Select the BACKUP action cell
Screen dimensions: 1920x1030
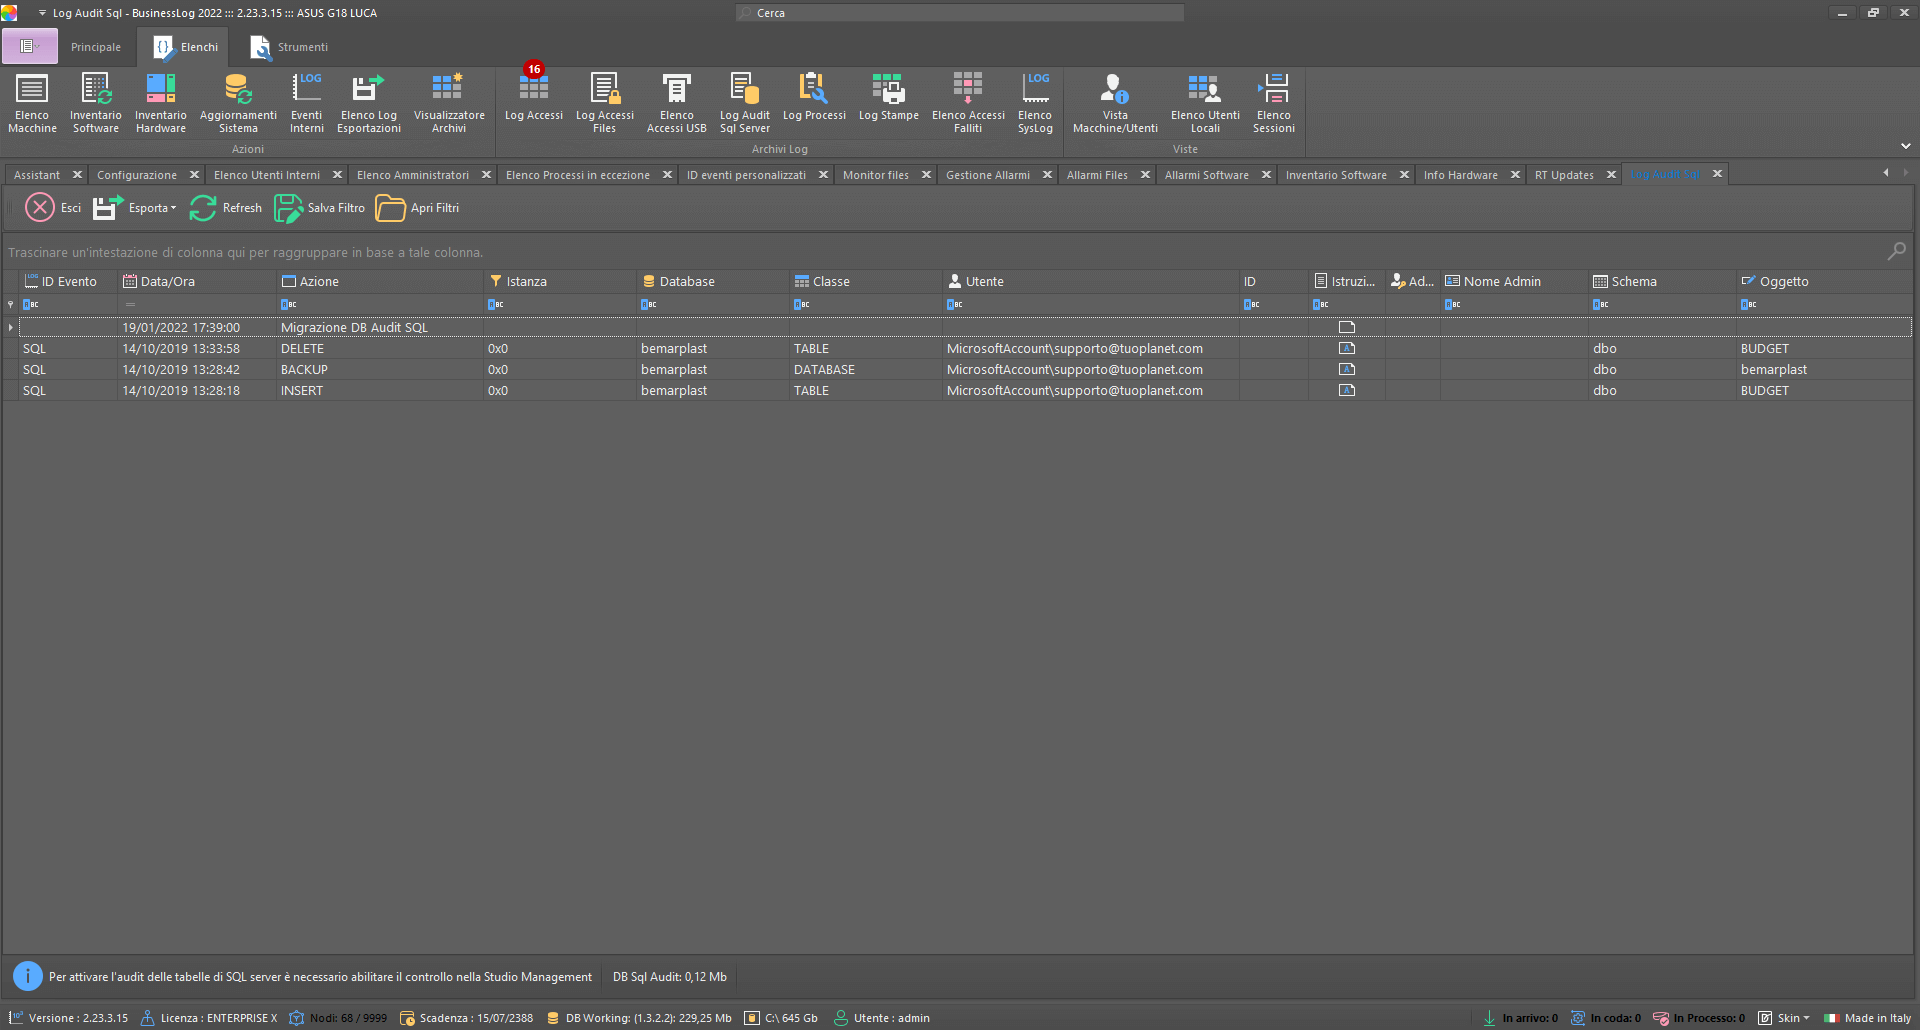(380, 370)
